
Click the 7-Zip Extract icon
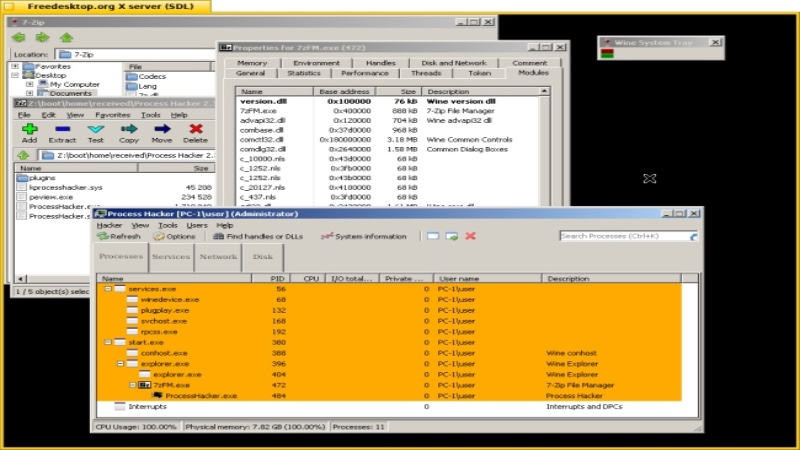coord(62,129)
